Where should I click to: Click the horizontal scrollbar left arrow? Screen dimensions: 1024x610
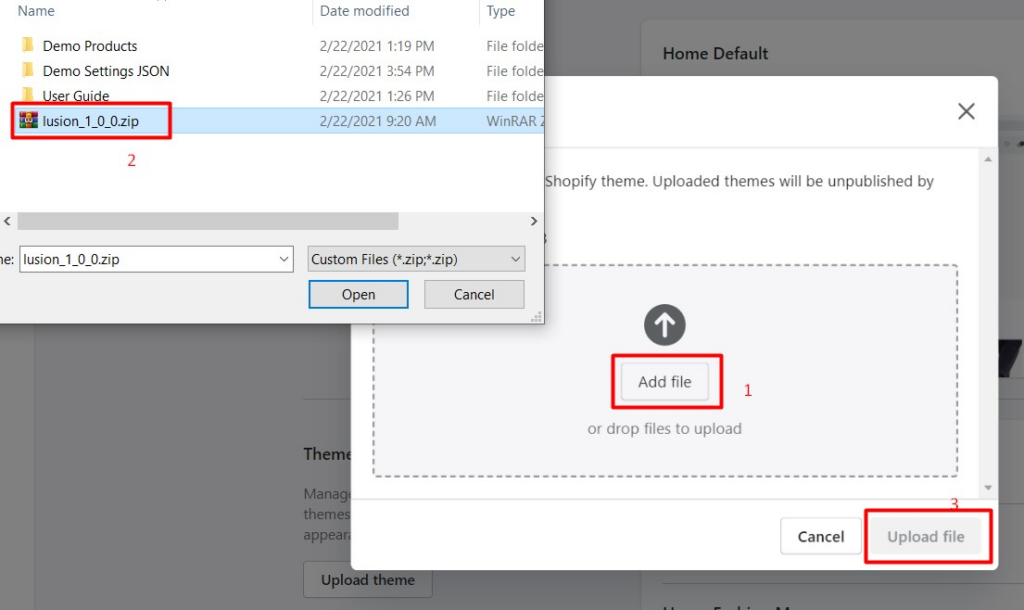click(x=7, y=221)
